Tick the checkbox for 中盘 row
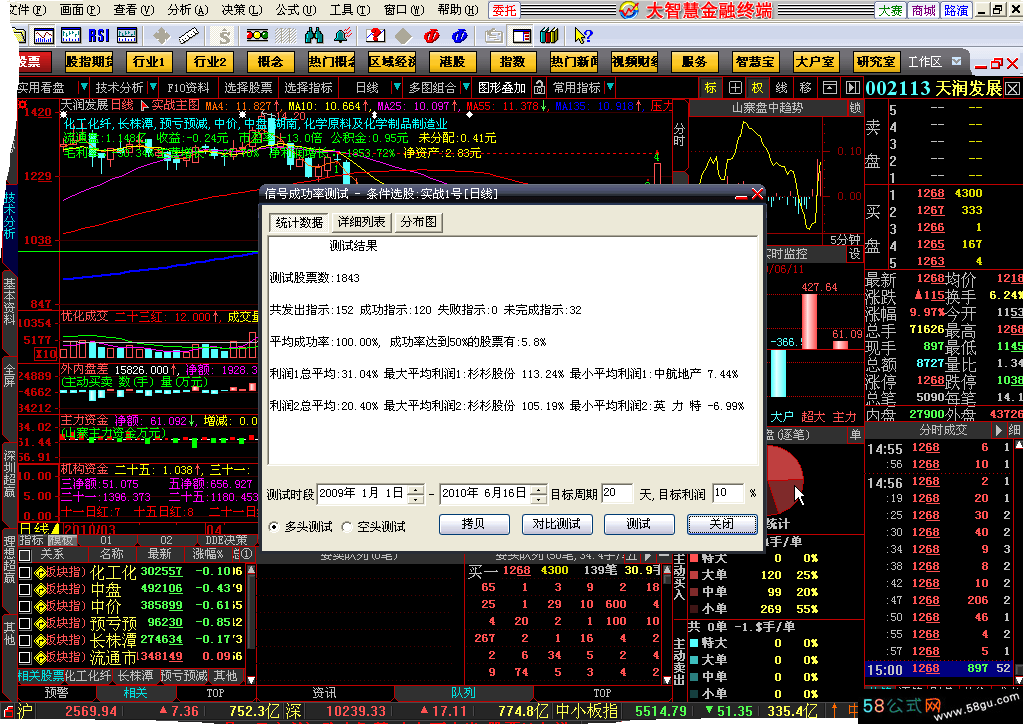Viewport: 1023px width, 724px height. 25,590
